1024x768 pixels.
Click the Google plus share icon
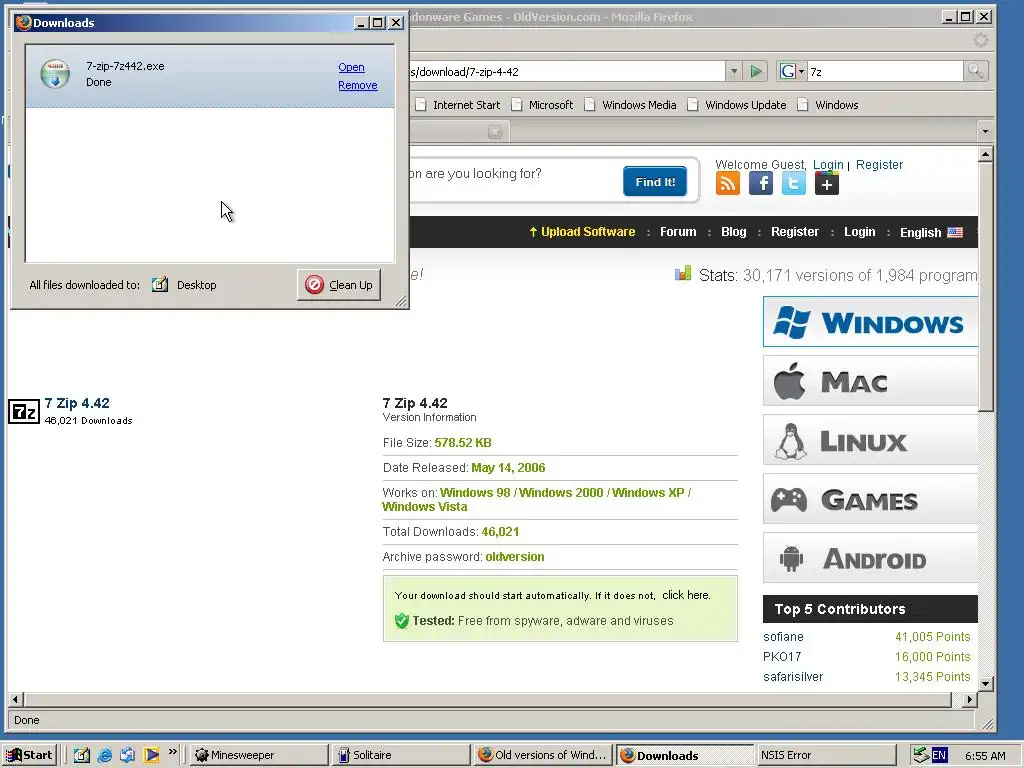point(827,184)
